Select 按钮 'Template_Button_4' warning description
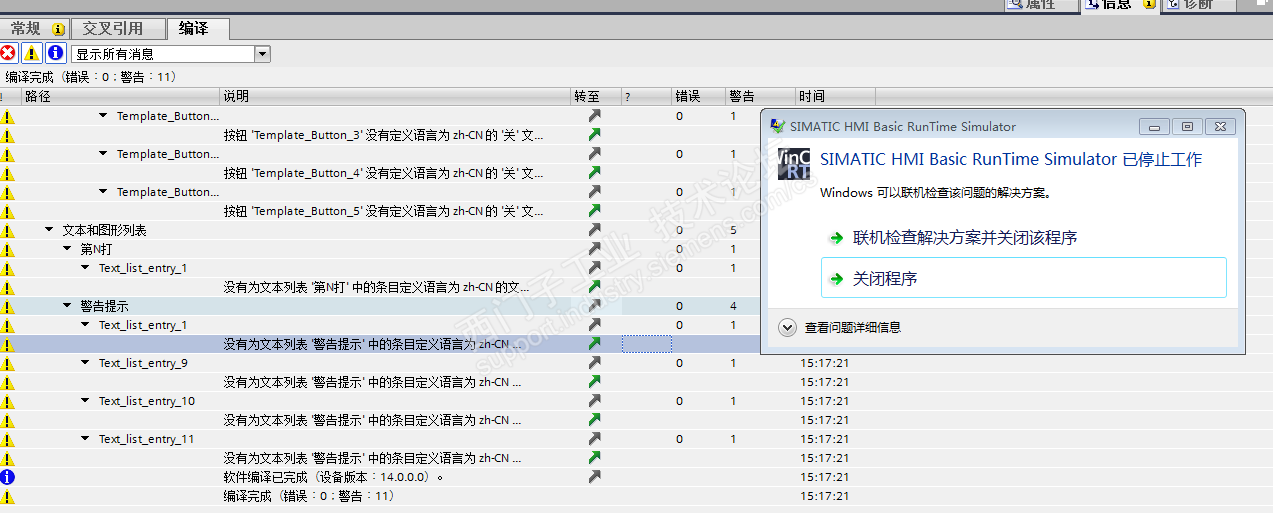The image size is (1273, 513). pos(384,173)
